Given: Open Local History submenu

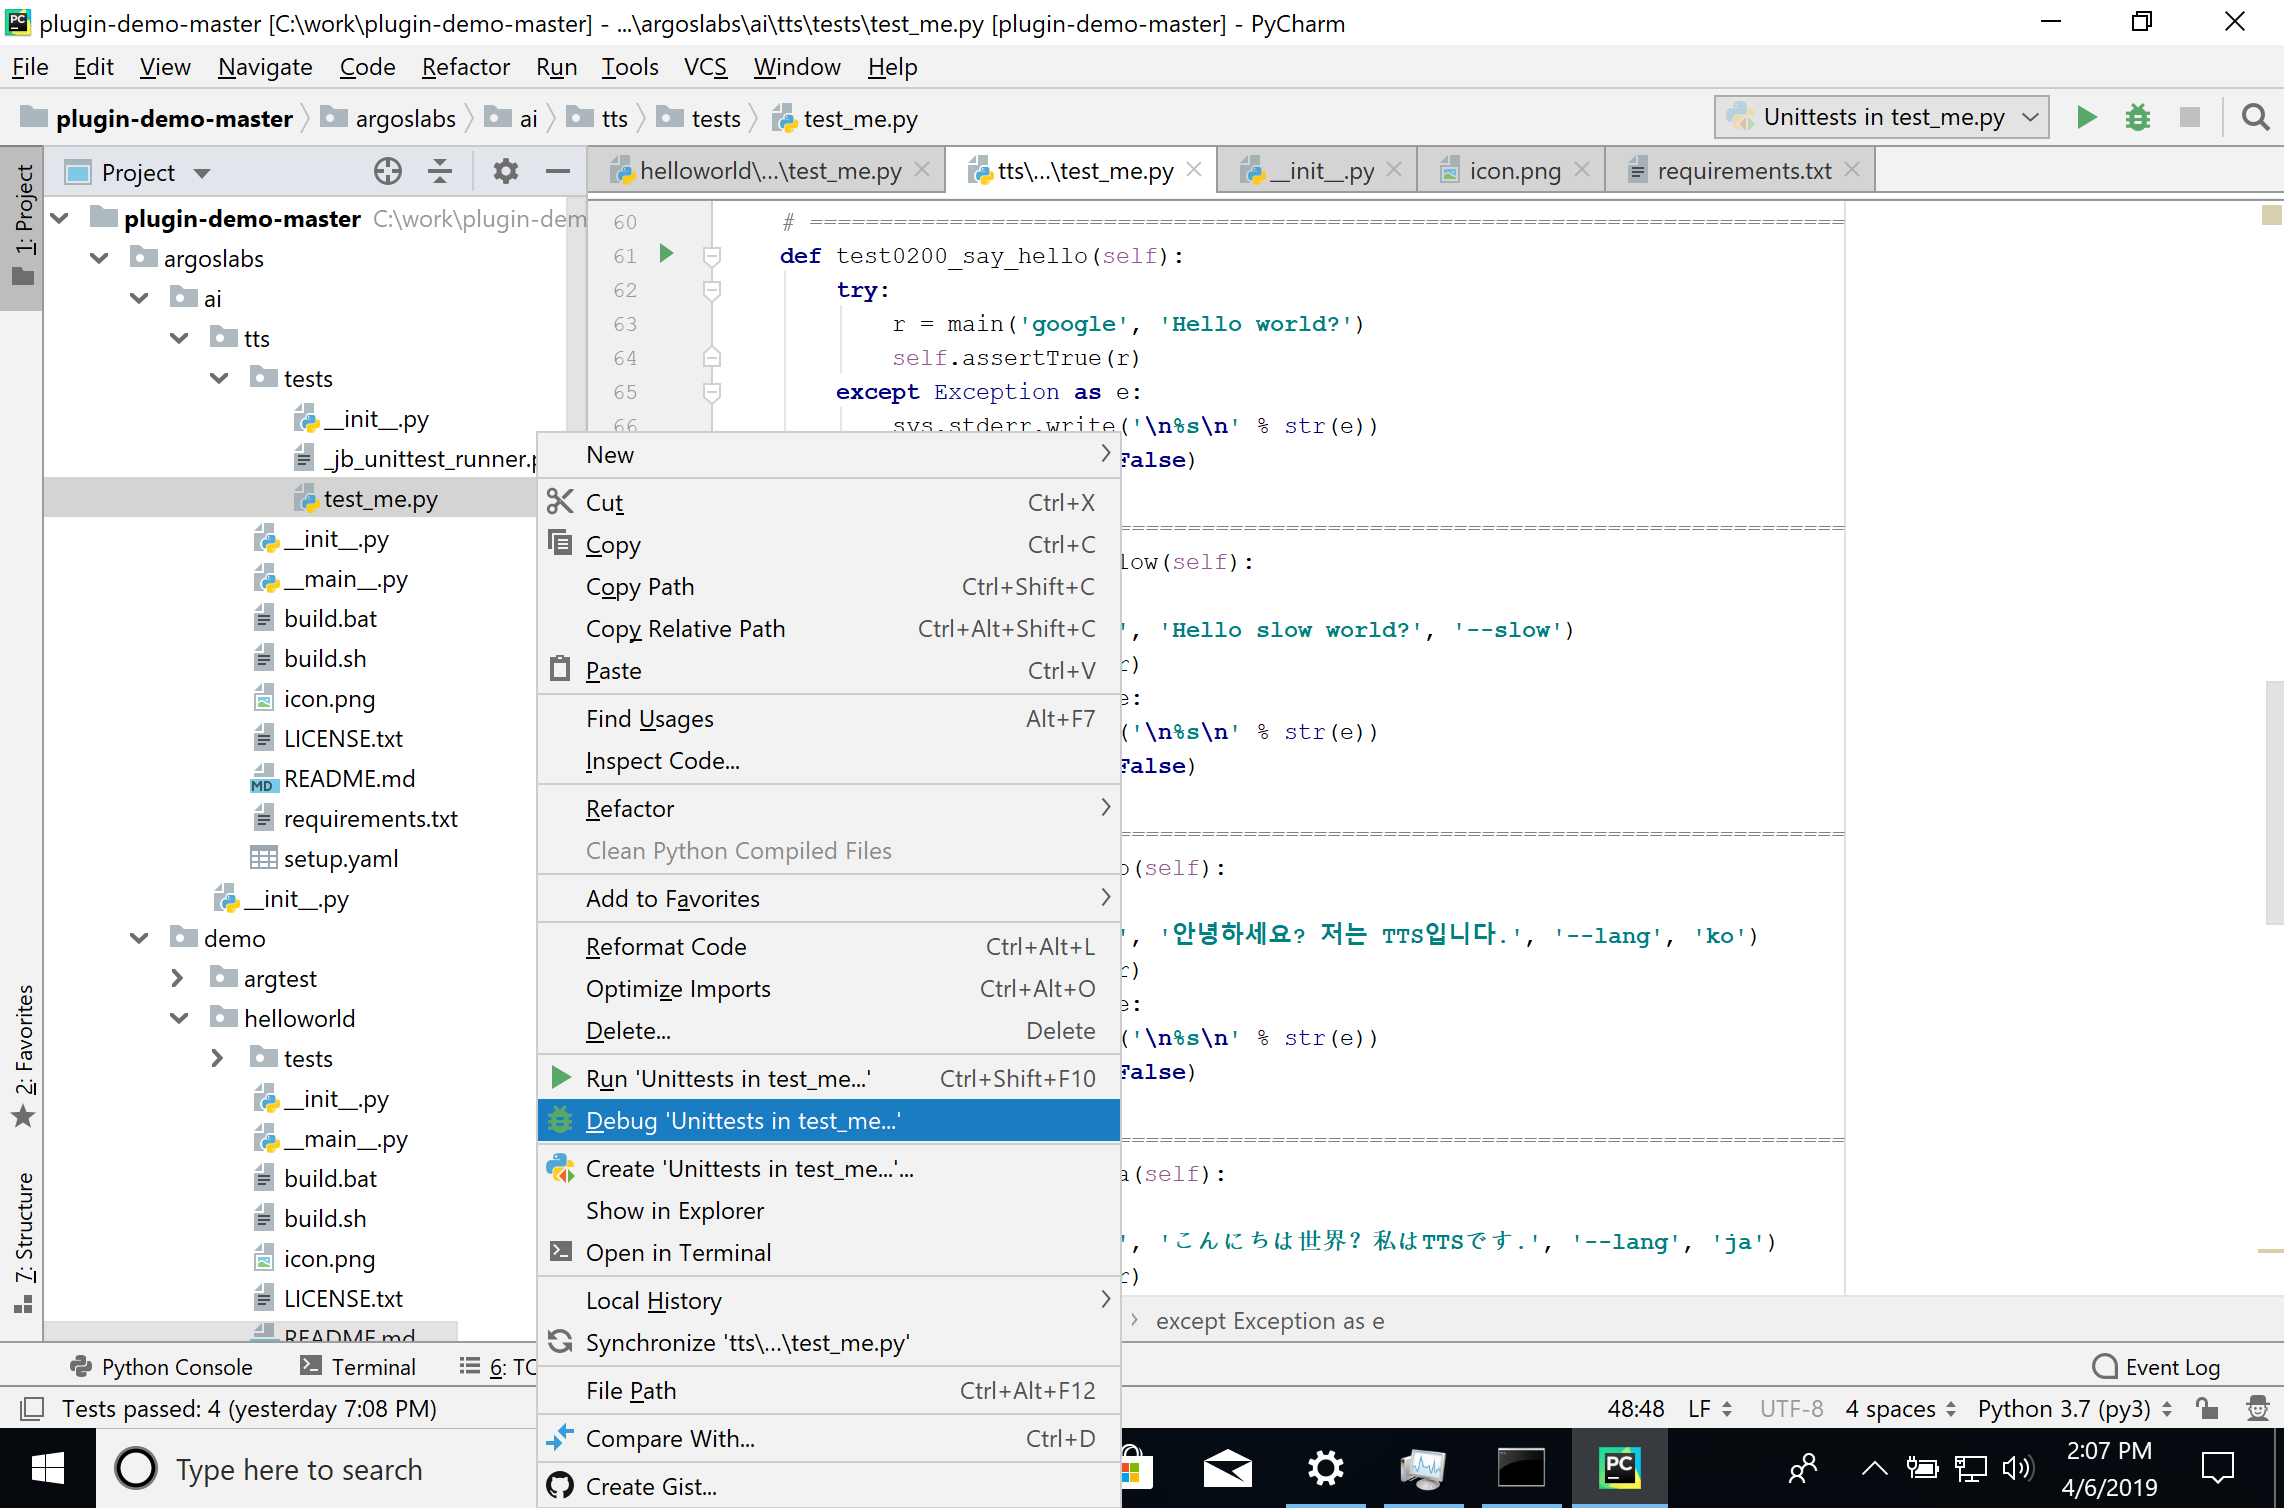Looking at the screenshot, I should pos(829,1300).
